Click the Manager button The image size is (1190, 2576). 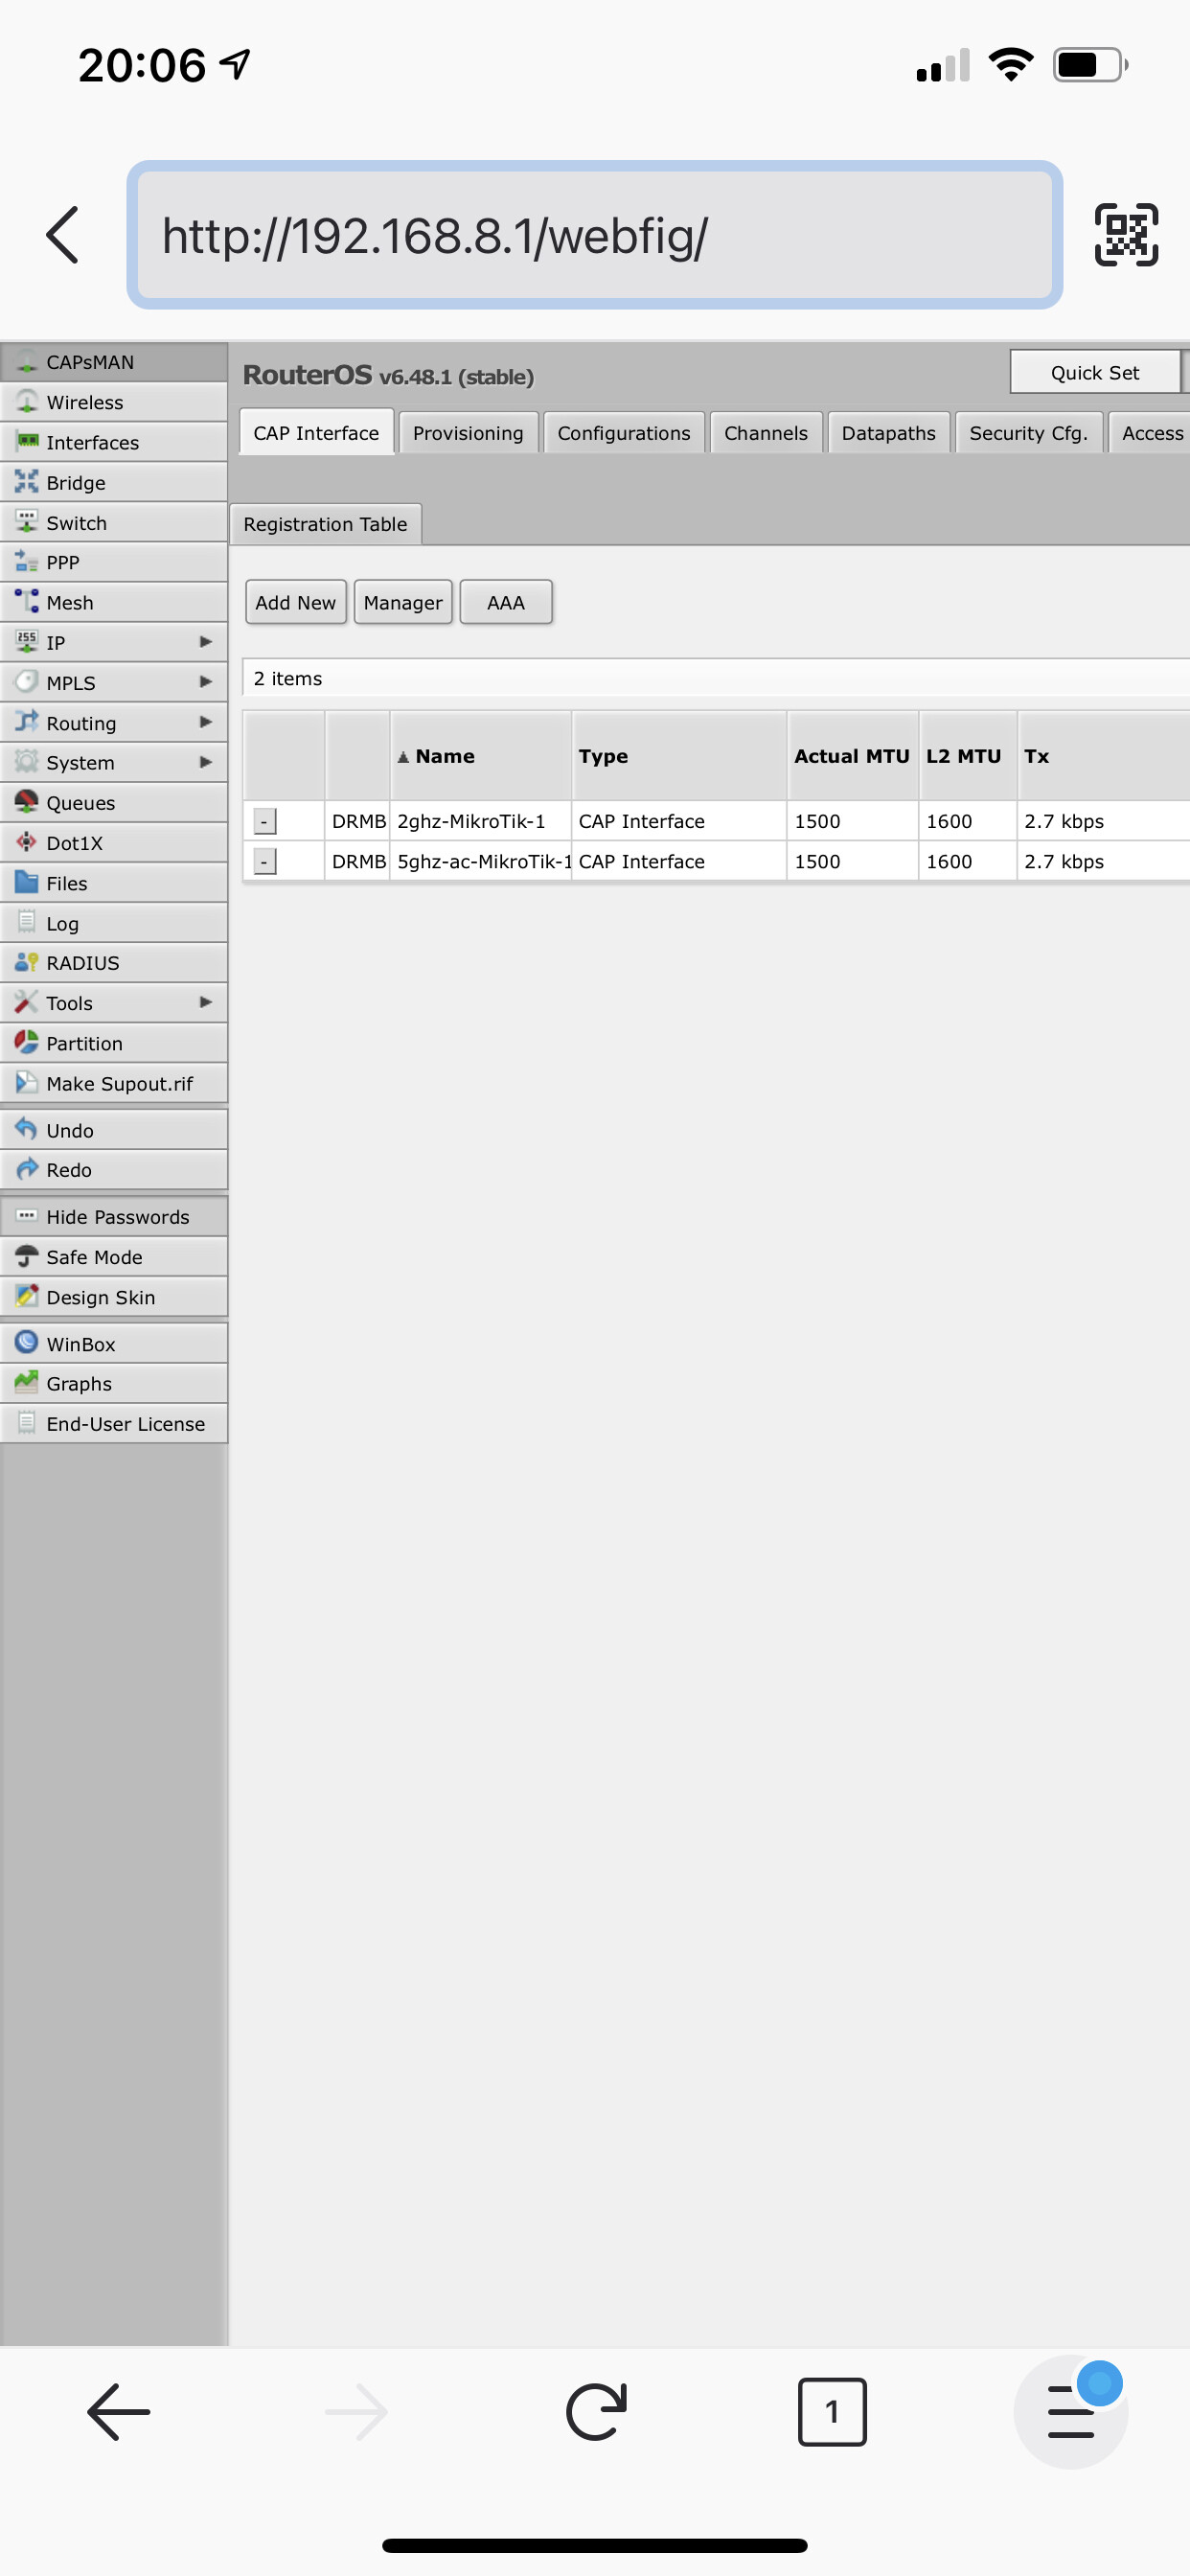(x=403, y=602)
